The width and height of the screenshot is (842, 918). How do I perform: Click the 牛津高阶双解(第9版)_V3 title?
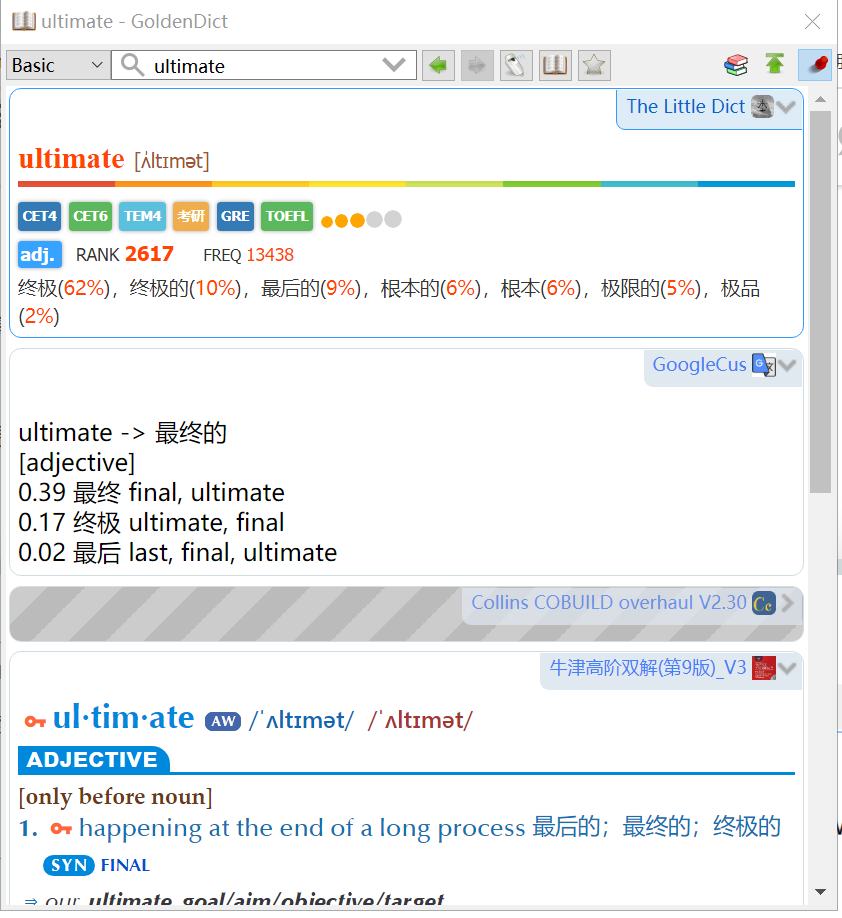[648, 667]
